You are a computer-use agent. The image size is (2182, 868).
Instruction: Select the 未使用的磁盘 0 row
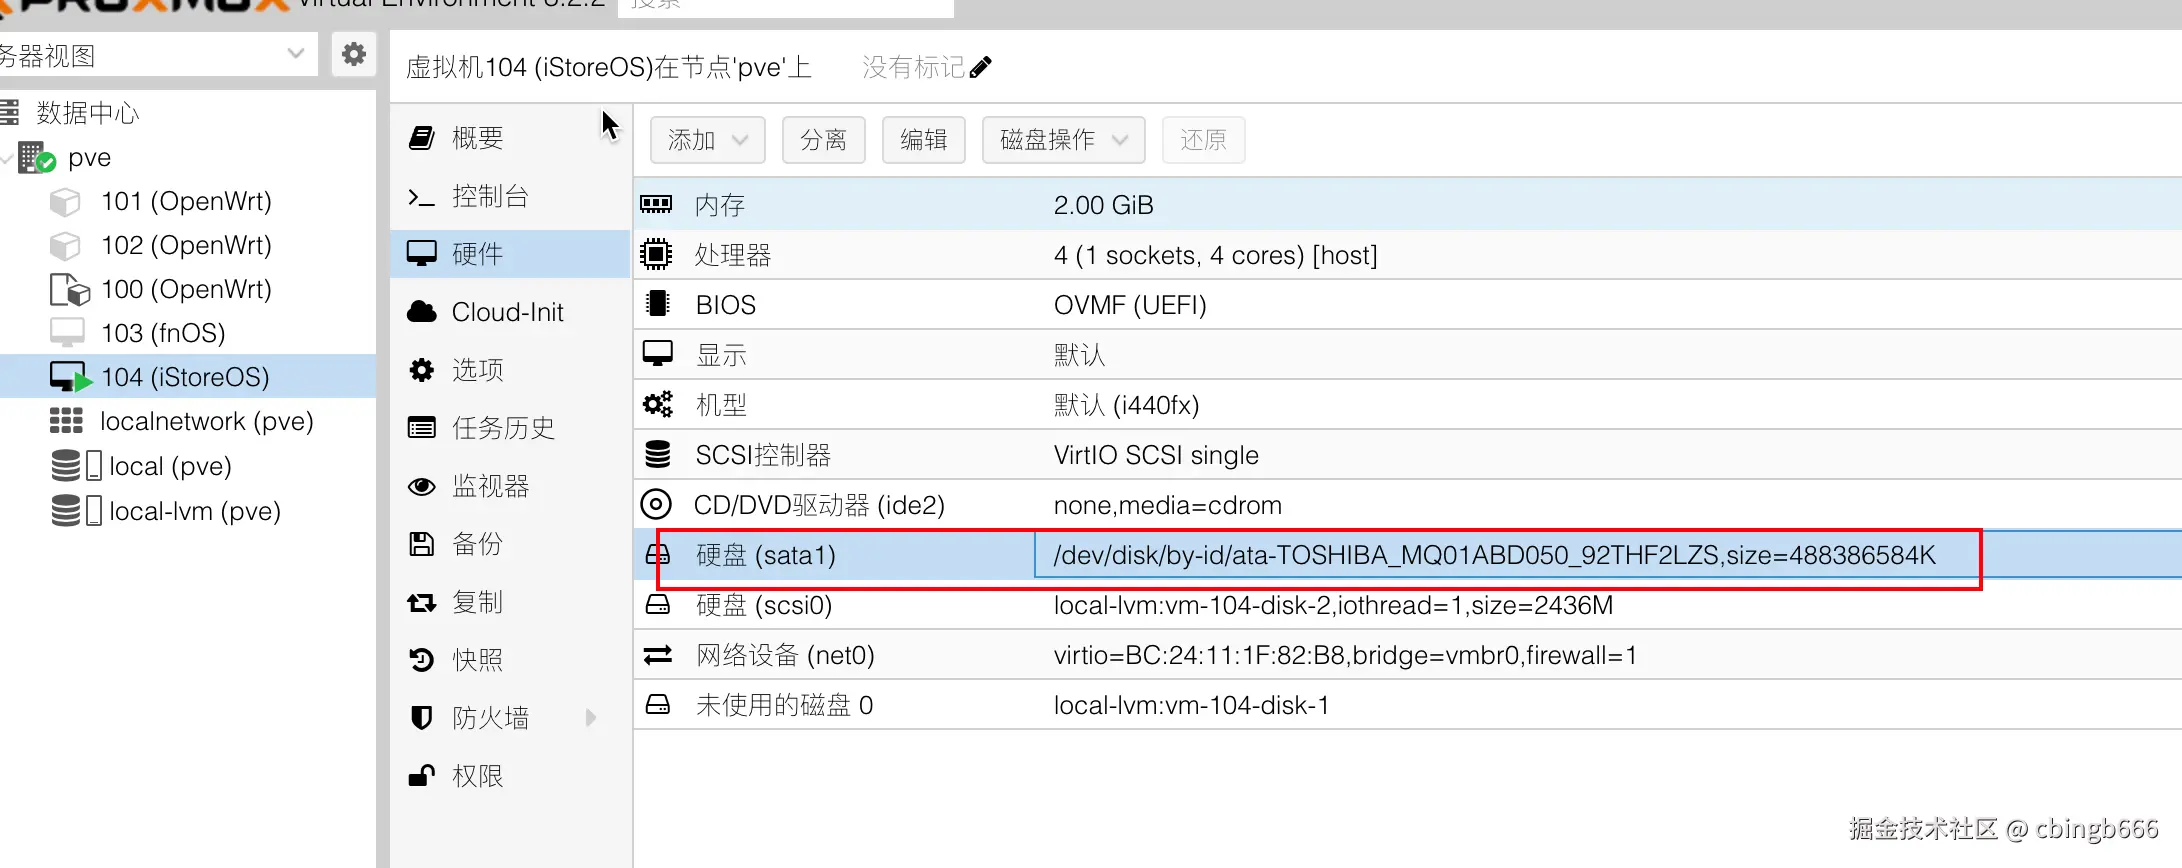[x=1408, y=705]
